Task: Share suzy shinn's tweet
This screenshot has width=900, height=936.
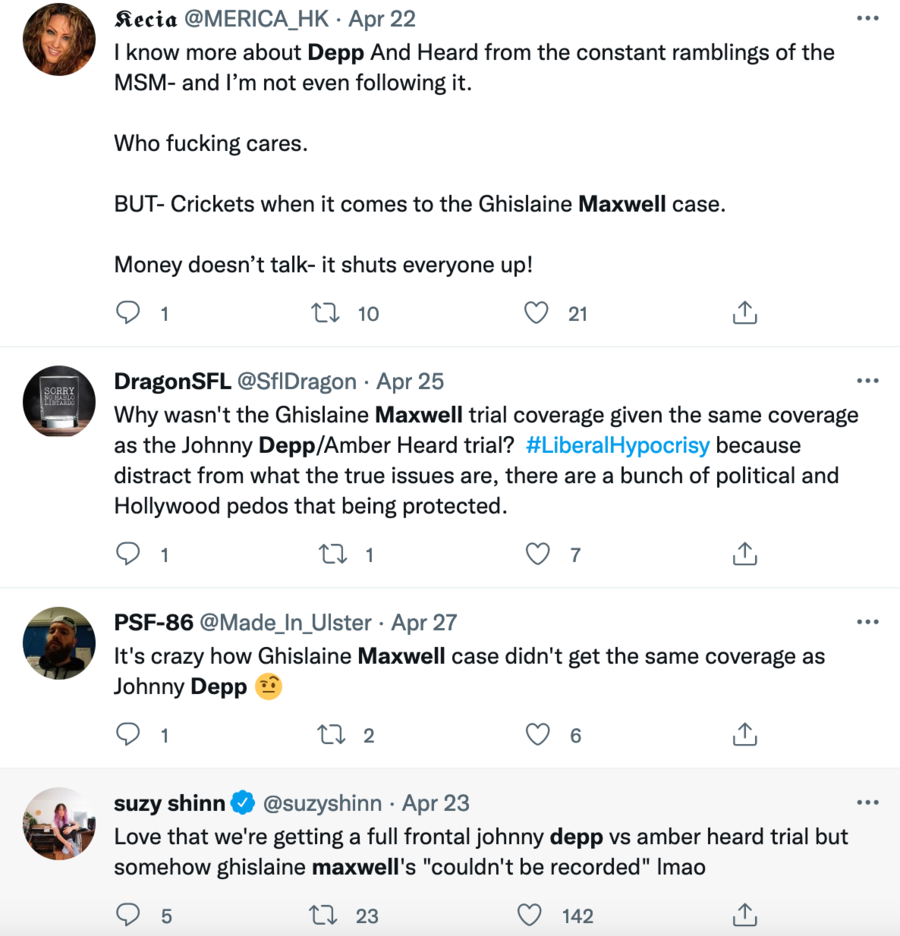Action: point(743,915)
